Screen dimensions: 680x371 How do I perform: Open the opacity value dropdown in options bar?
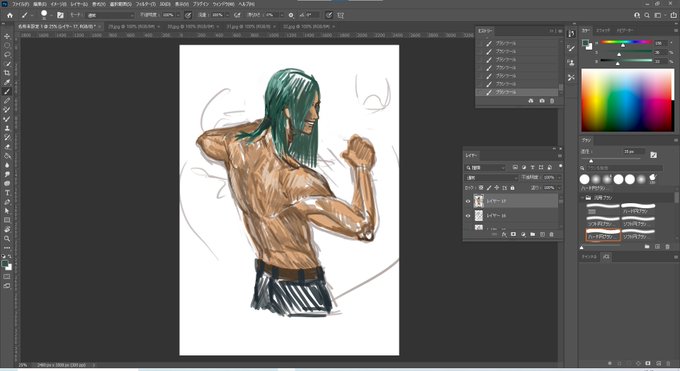177,15
